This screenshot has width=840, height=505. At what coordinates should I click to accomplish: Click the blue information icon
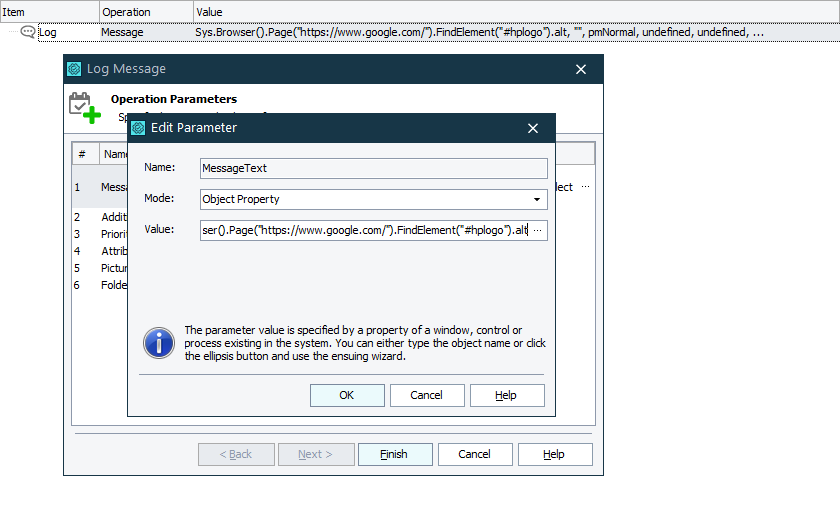tap(159, 342)
